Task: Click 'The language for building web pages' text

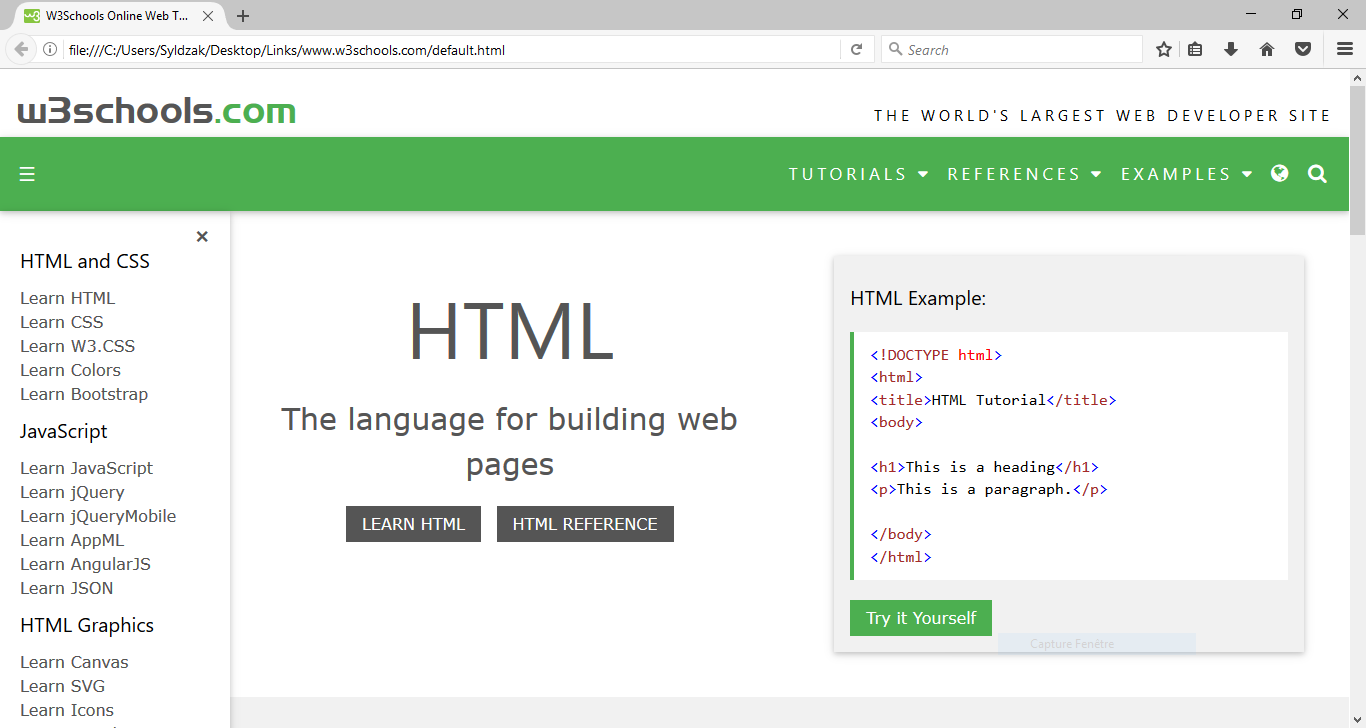Action: (x=510, y=441)
